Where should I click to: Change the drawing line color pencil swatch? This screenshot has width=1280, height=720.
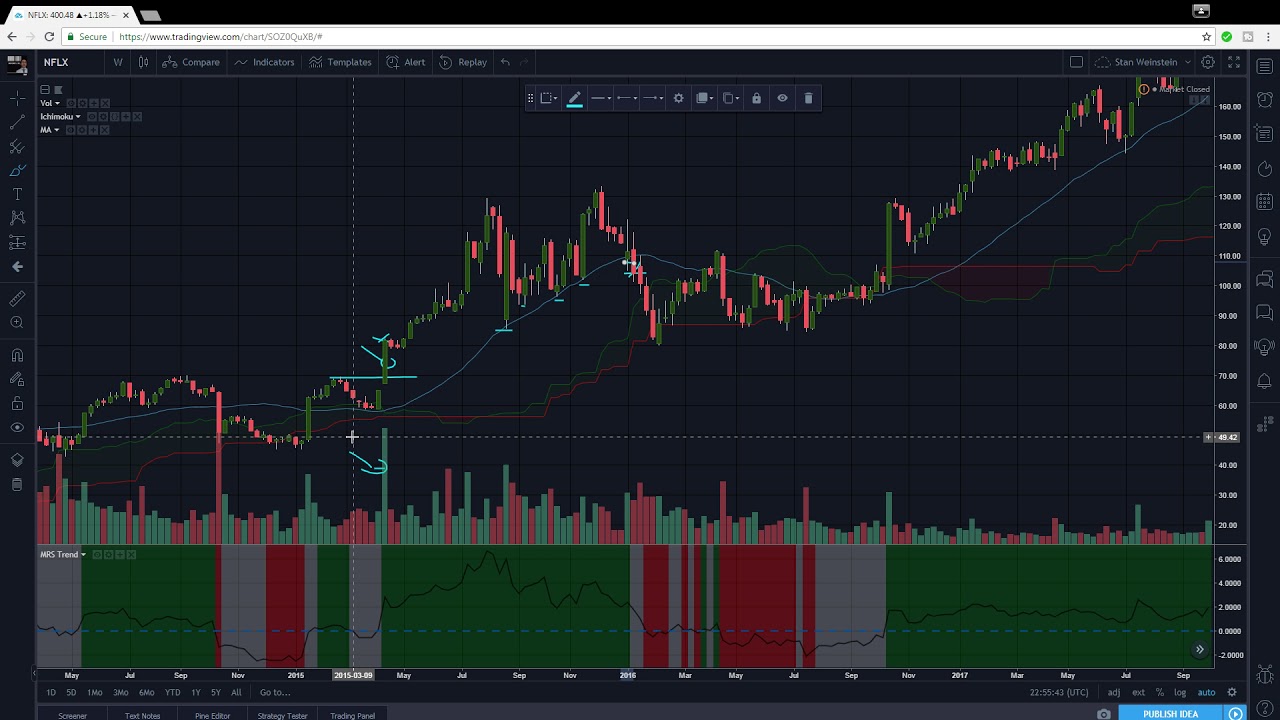click(x=574, y=98)
